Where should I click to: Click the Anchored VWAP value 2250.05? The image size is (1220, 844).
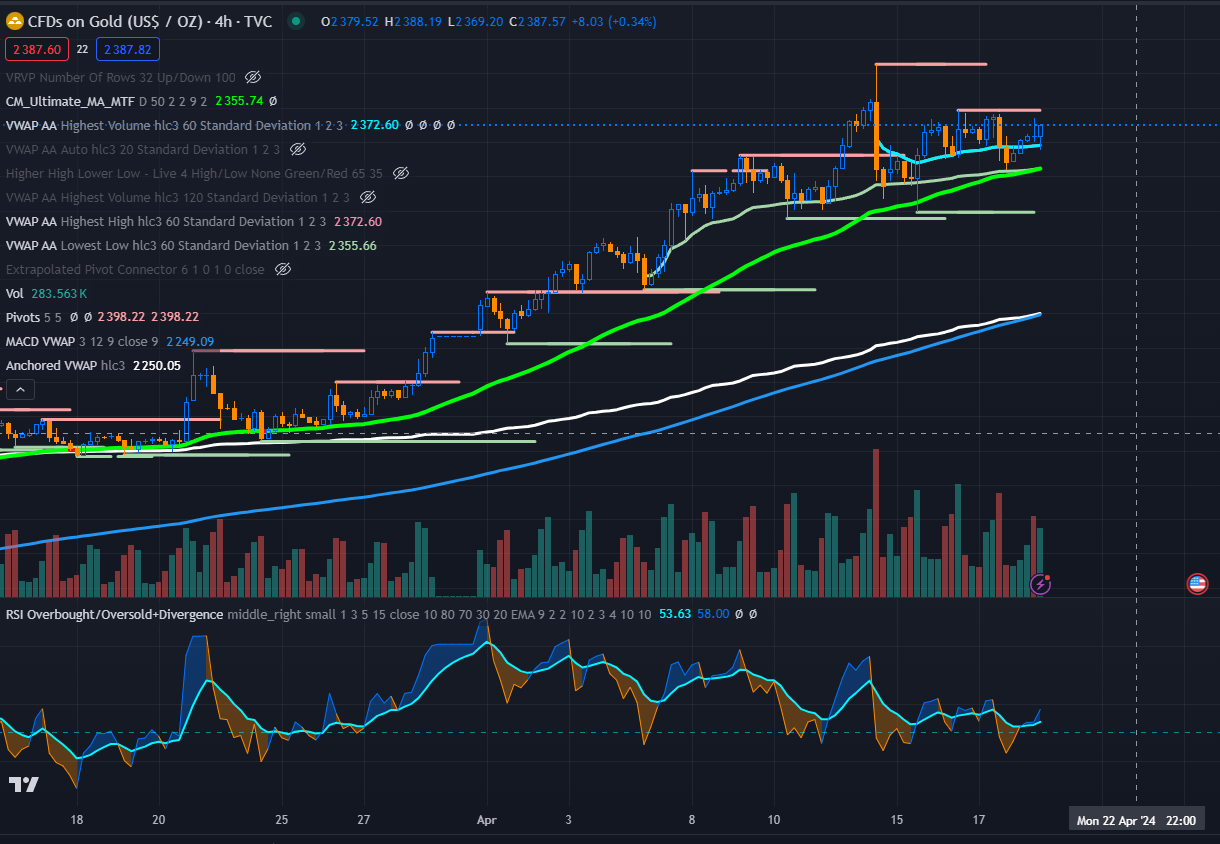(157, 365)
